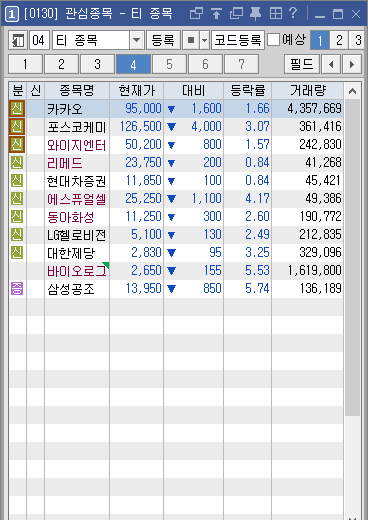
Task: Select the 카카오 stock name
Action: [65, 109]
